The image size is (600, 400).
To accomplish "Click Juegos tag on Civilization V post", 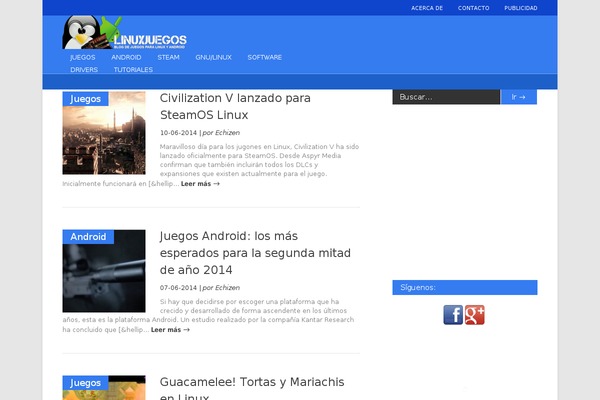I will (x=85, y=99).
